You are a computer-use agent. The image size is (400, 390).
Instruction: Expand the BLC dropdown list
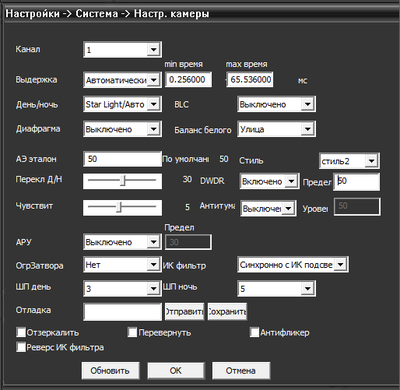[276, 104]
